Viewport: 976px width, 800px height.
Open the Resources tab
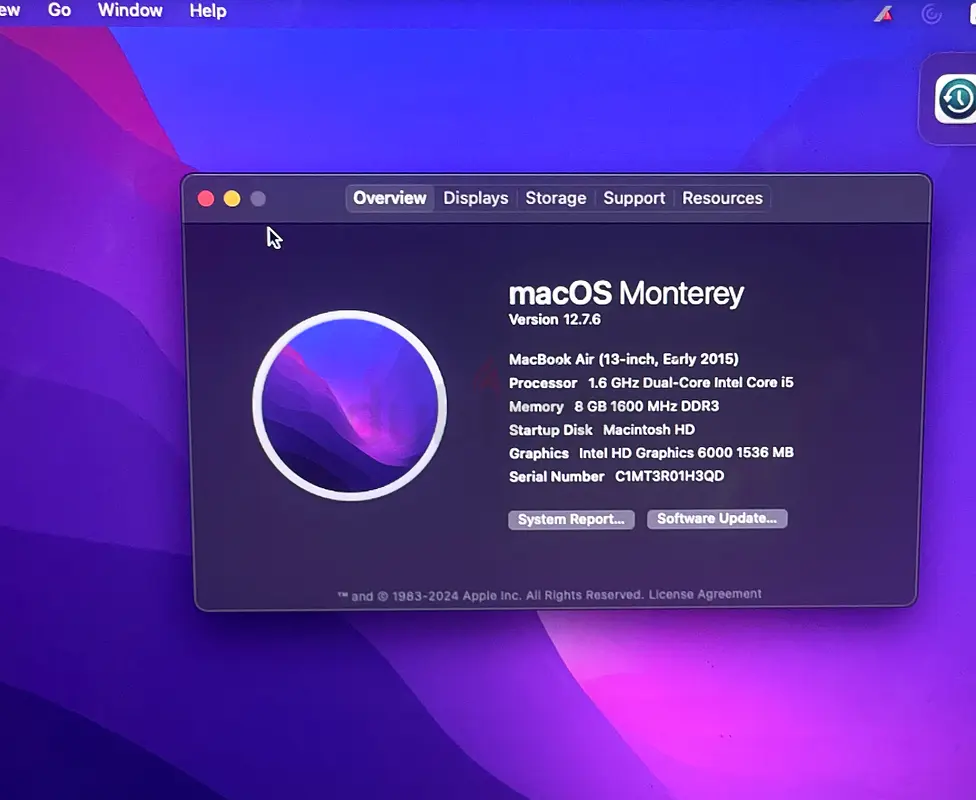(722, 198)
